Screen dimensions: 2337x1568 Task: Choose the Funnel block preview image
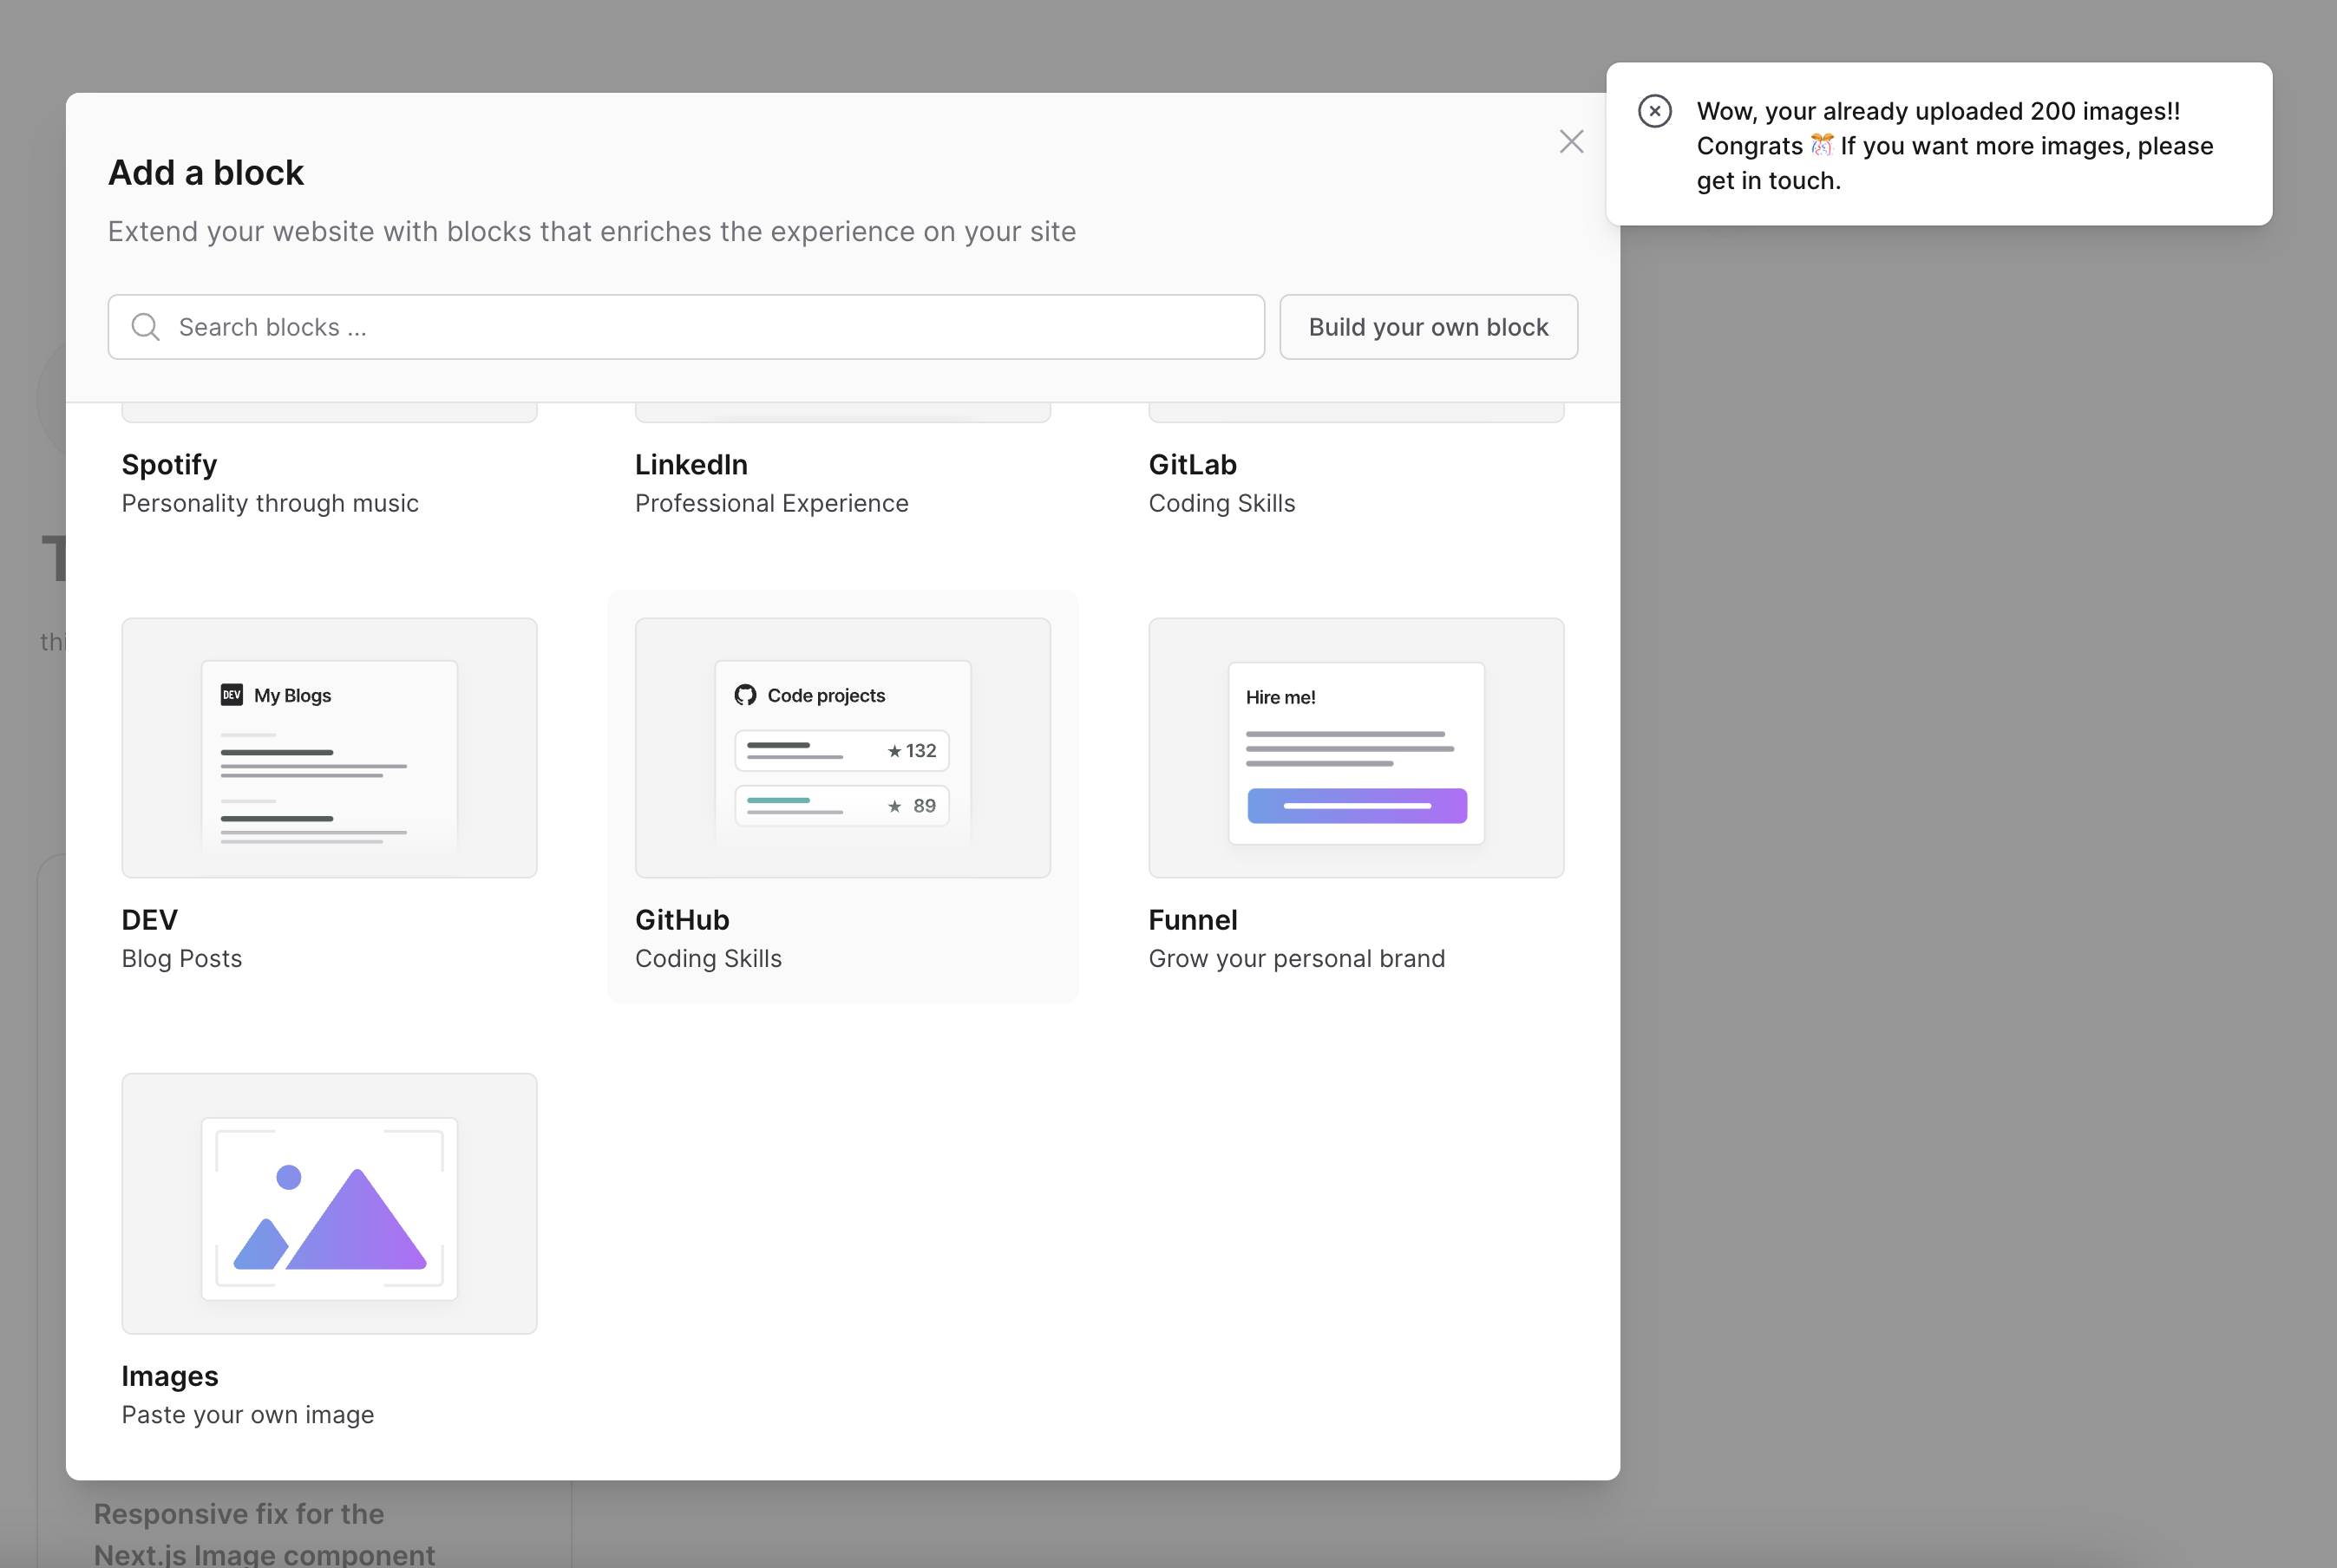1356,747
